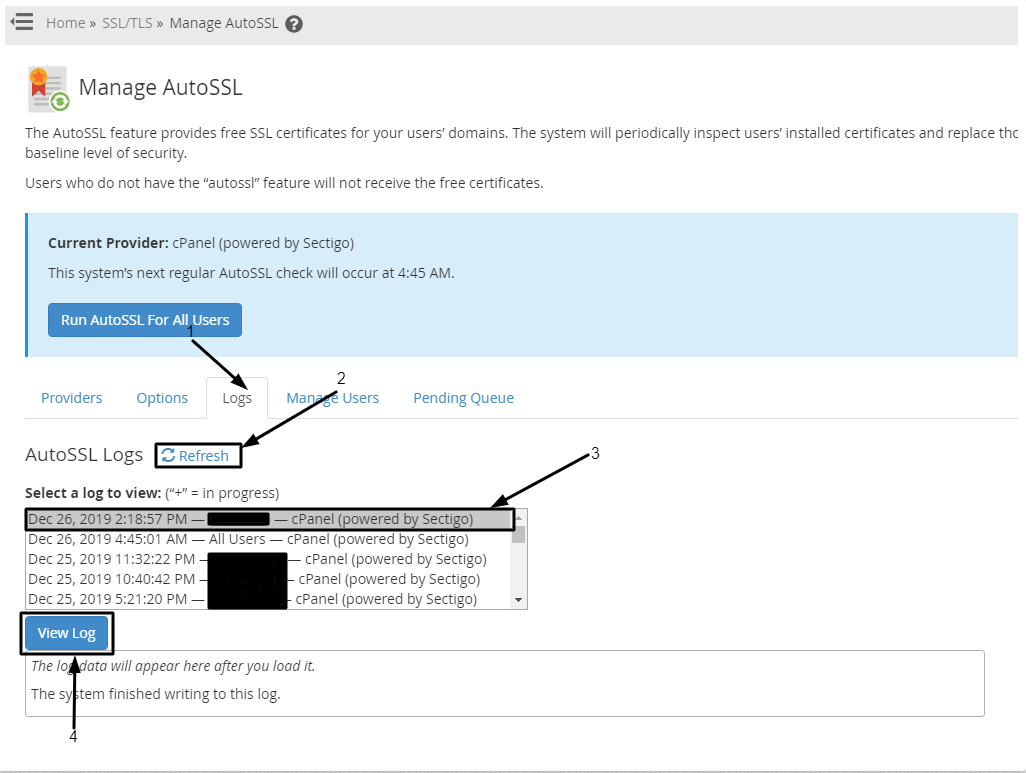This screenshot has width=1026, height=773.
Task: Go to Home in the breadcrumb
Action: coord(65,23)
